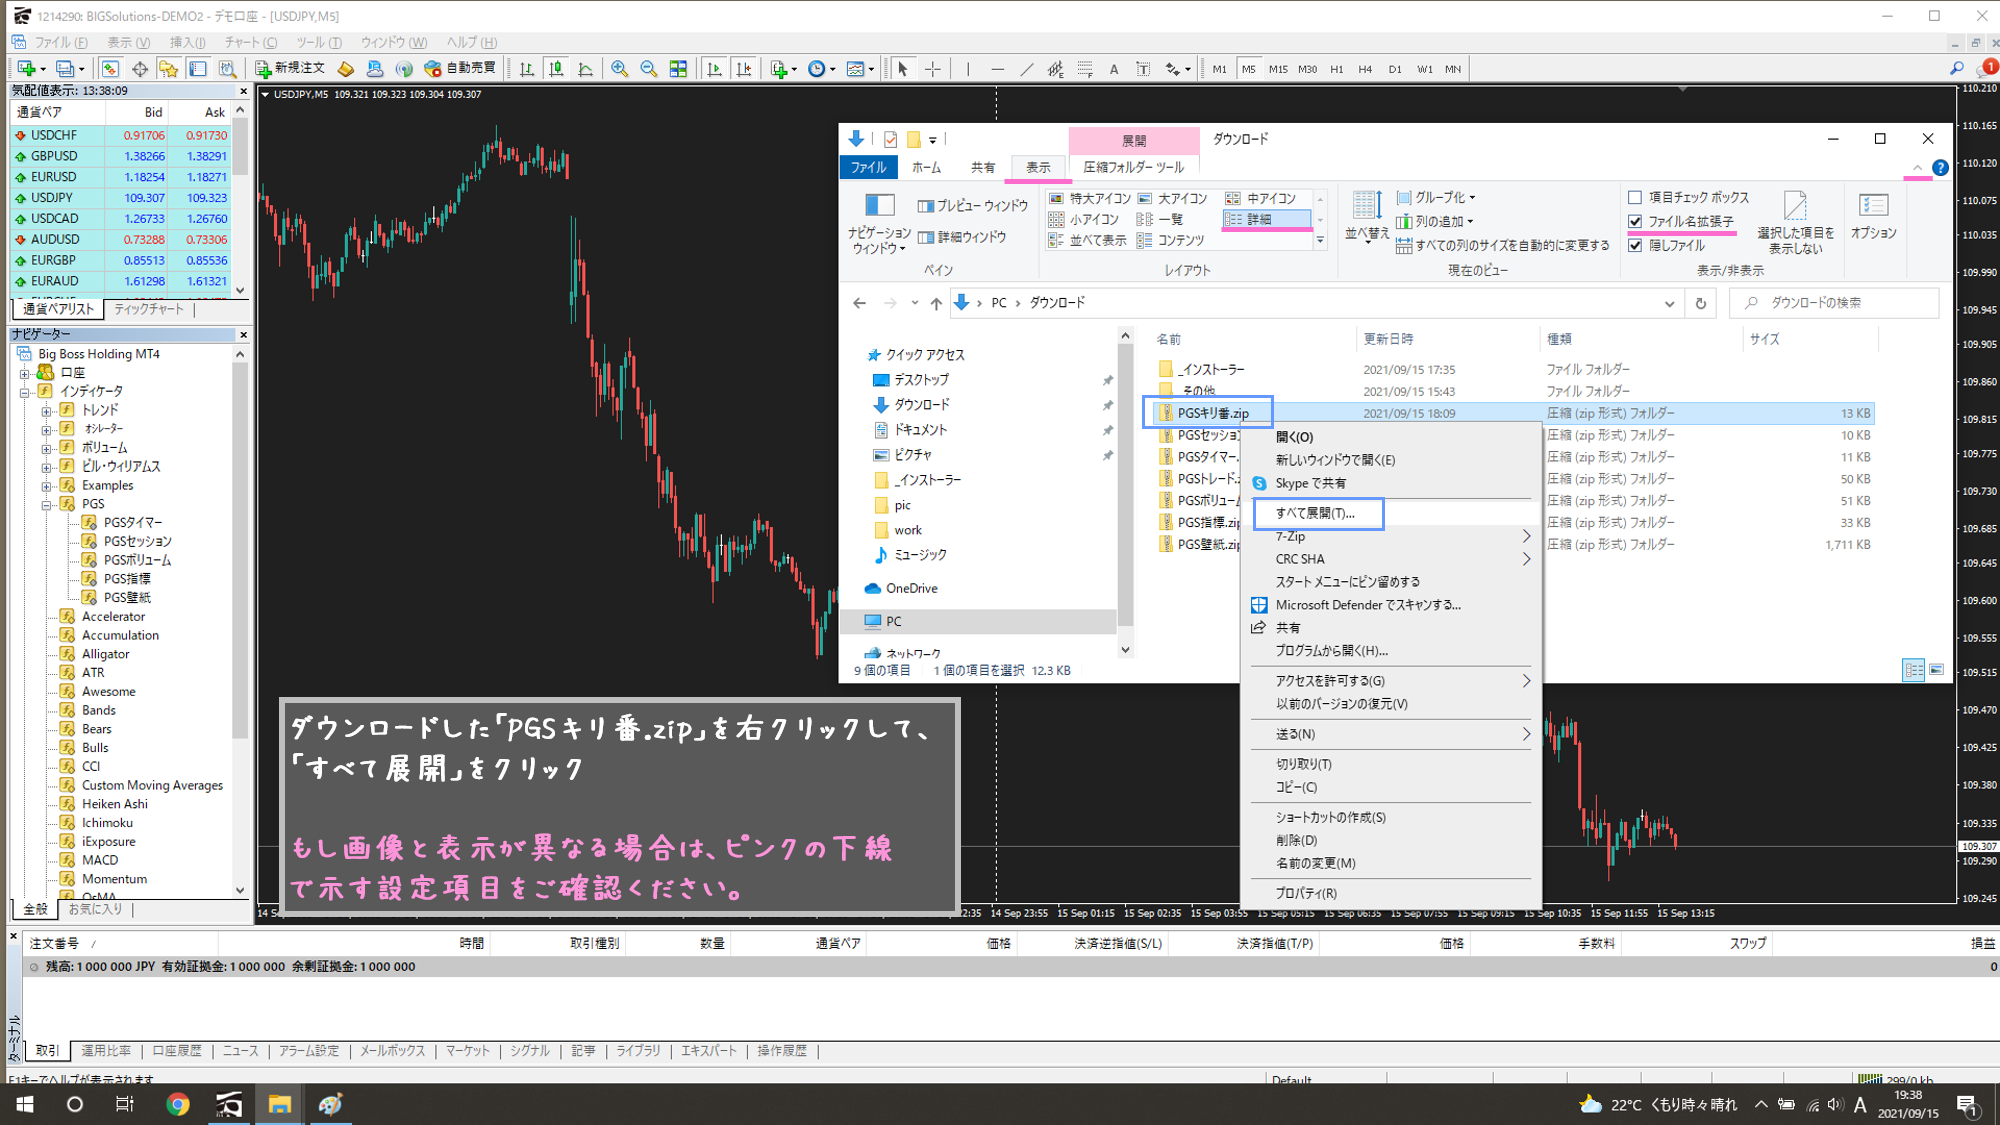Click the zoom out magnifier icon
The image size is (2000, 1125).
pos(648,69)
